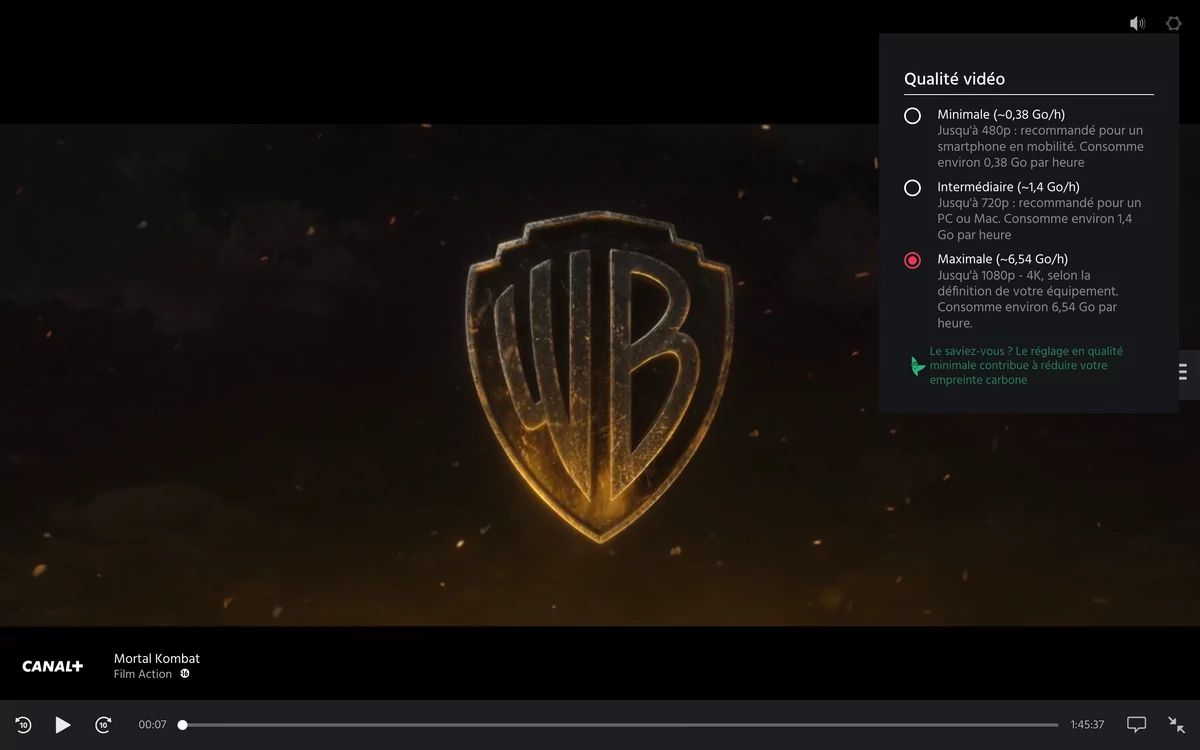The width and height of the screenshot is (1200, 750).
Task: Click the Film Action genre label
Action: 143,674
